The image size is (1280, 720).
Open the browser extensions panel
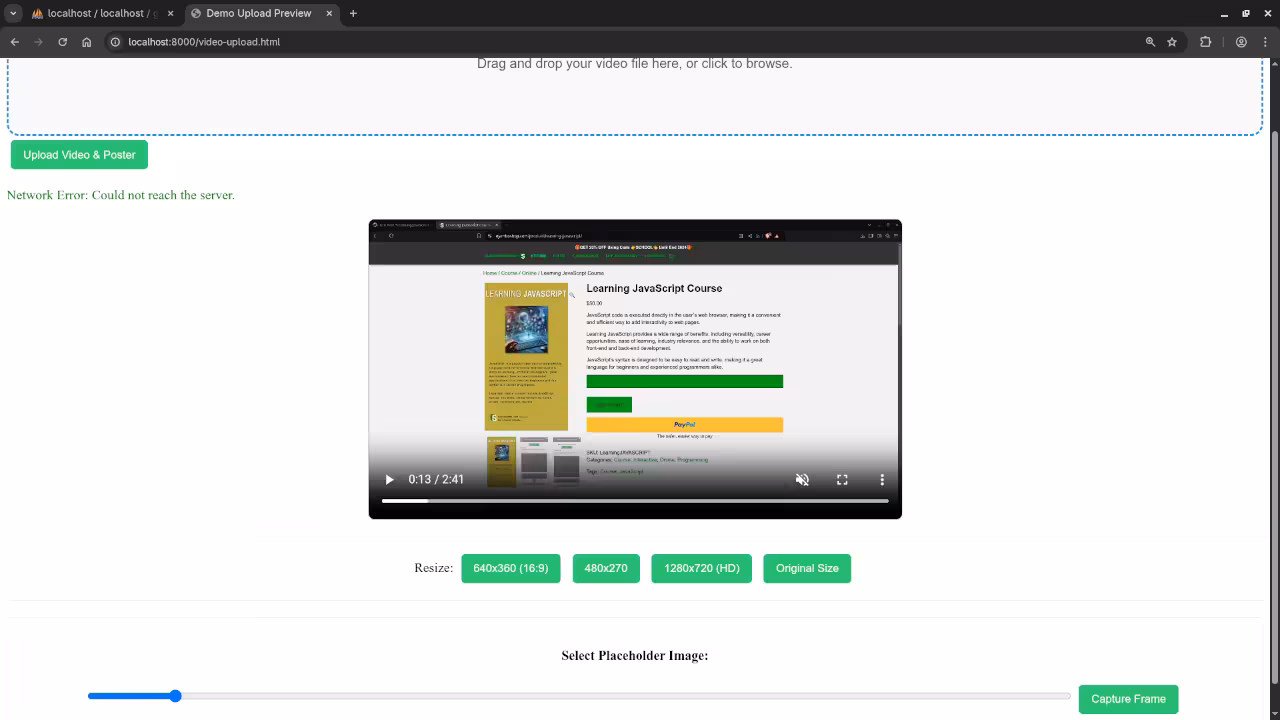coord(1205,42)
